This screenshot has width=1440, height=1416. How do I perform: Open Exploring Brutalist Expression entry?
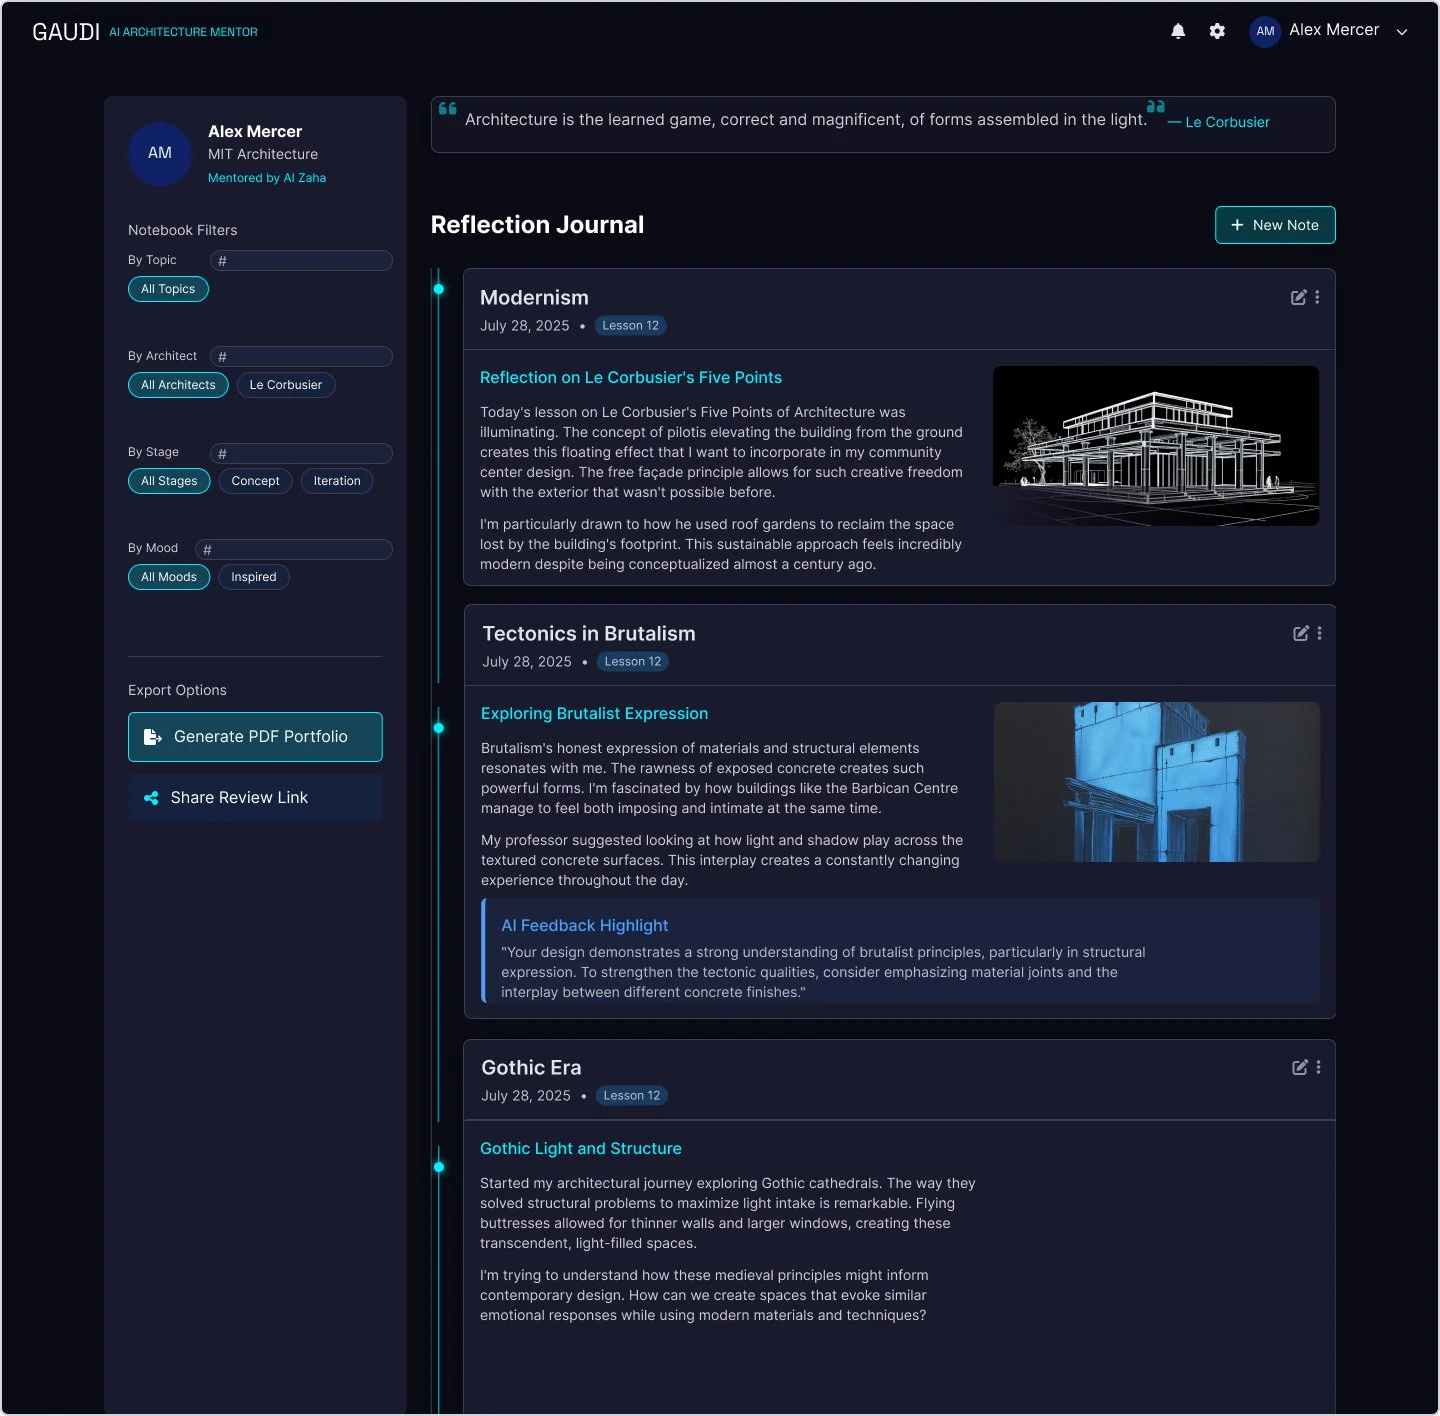(x=594, y=714)
